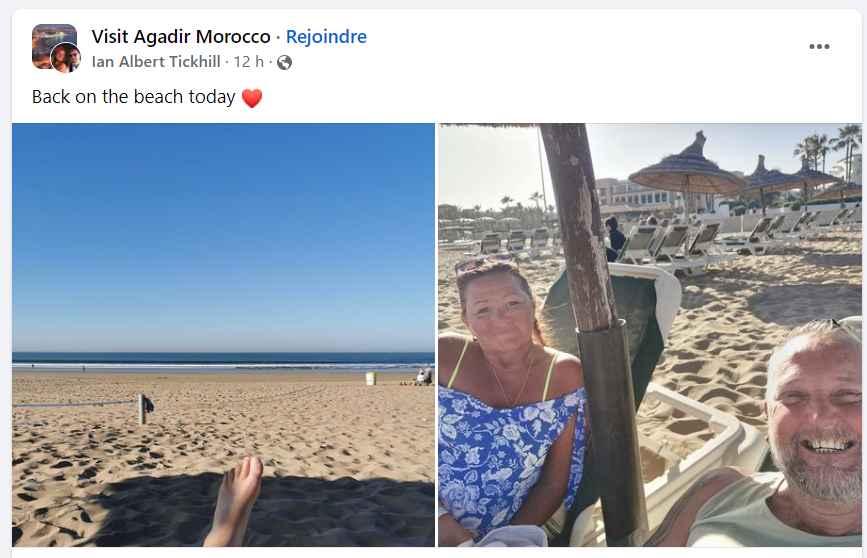
Task: Open the Visit Agadir Morocco group name
Action: click(181, 37)
